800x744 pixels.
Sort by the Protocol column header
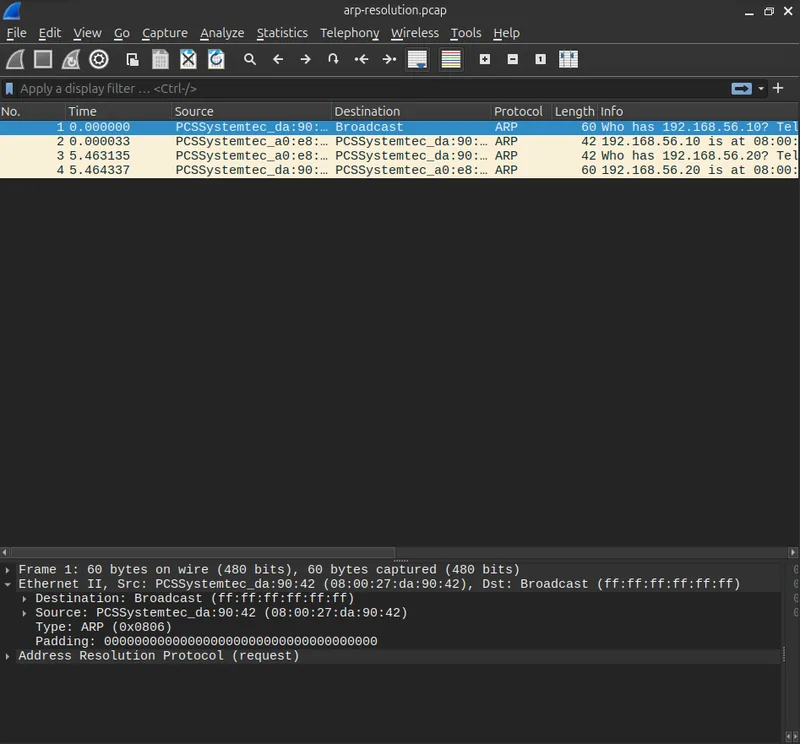[x=521, y=111]
